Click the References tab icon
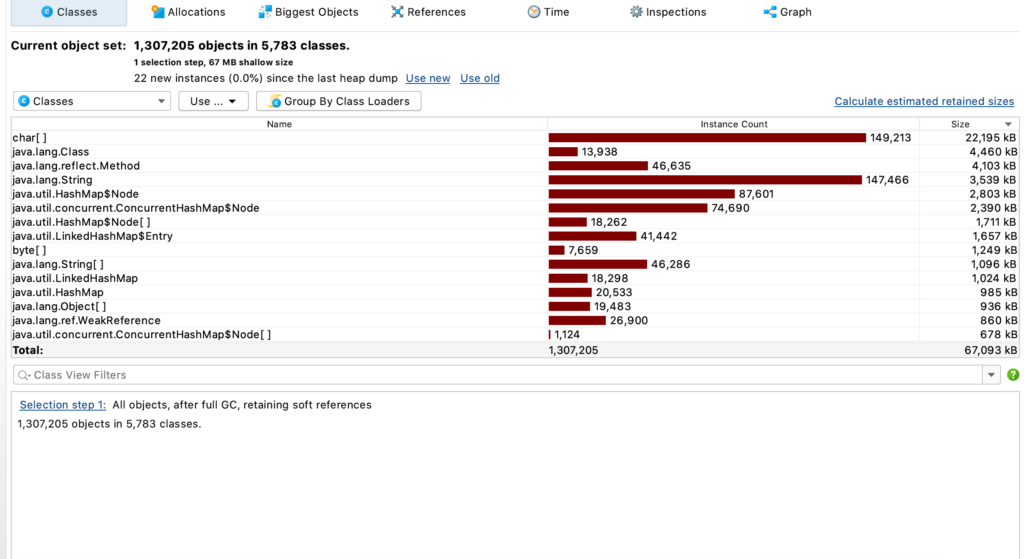 pos(398,12)
